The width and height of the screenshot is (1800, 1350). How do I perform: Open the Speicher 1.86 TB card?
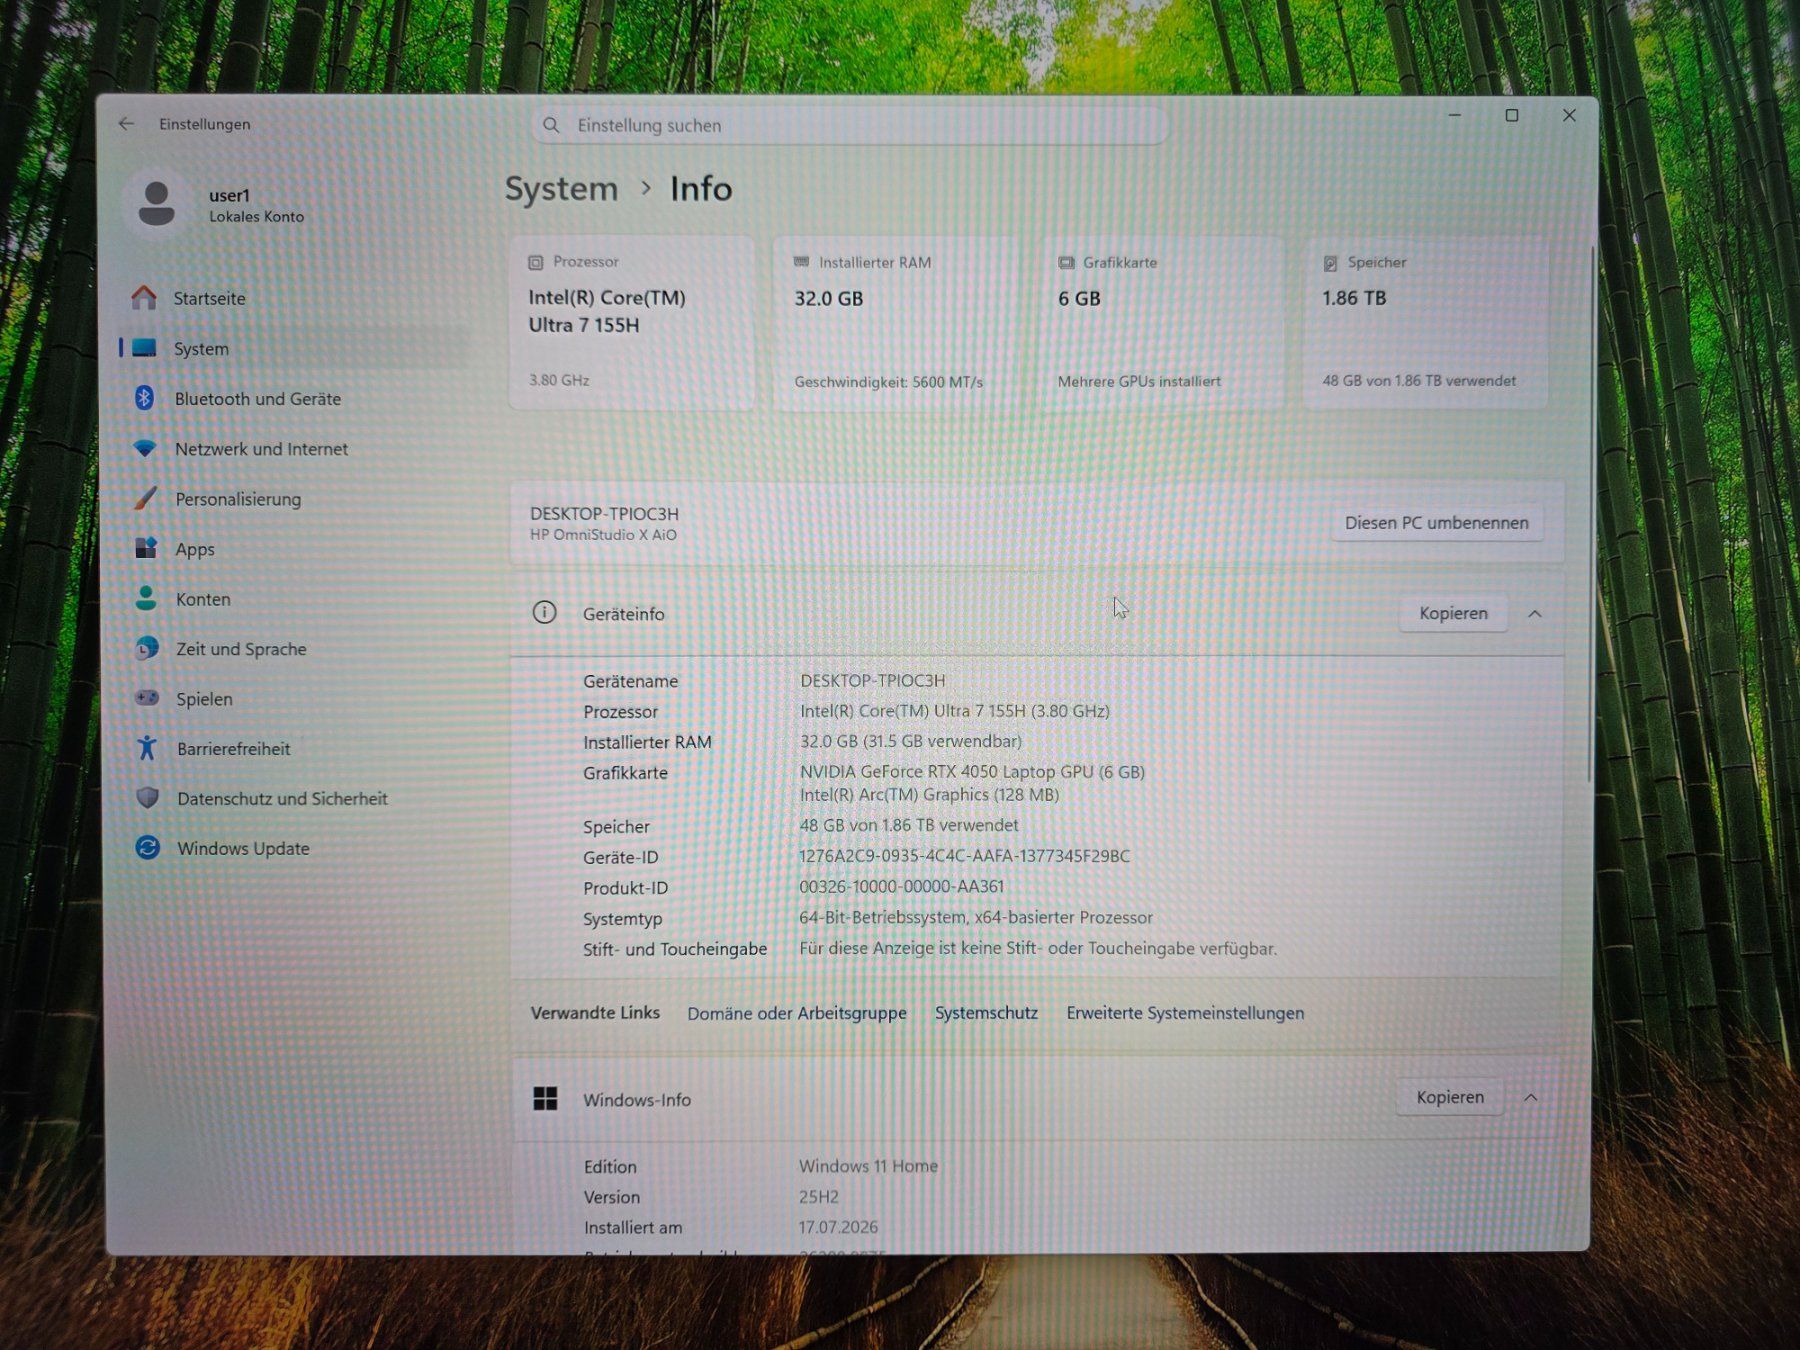pos(1426,323)
